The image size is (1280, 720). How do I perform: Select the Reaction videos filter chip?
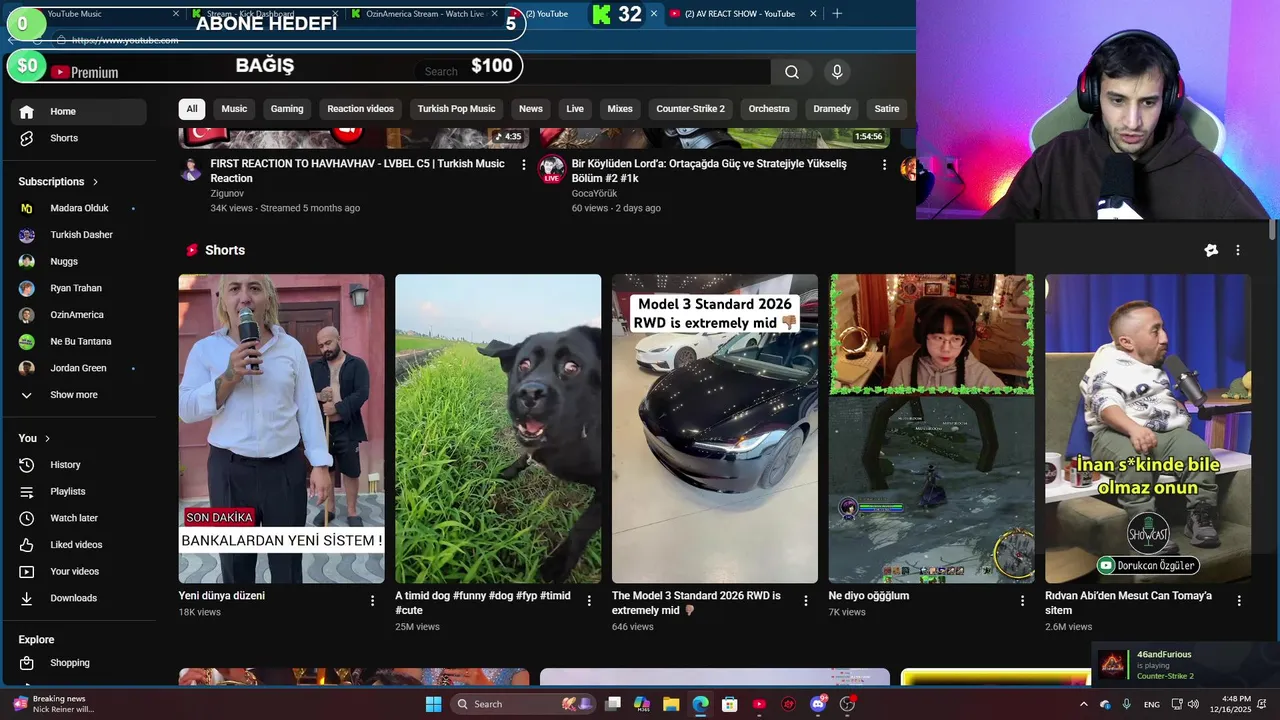pos(360,109)
